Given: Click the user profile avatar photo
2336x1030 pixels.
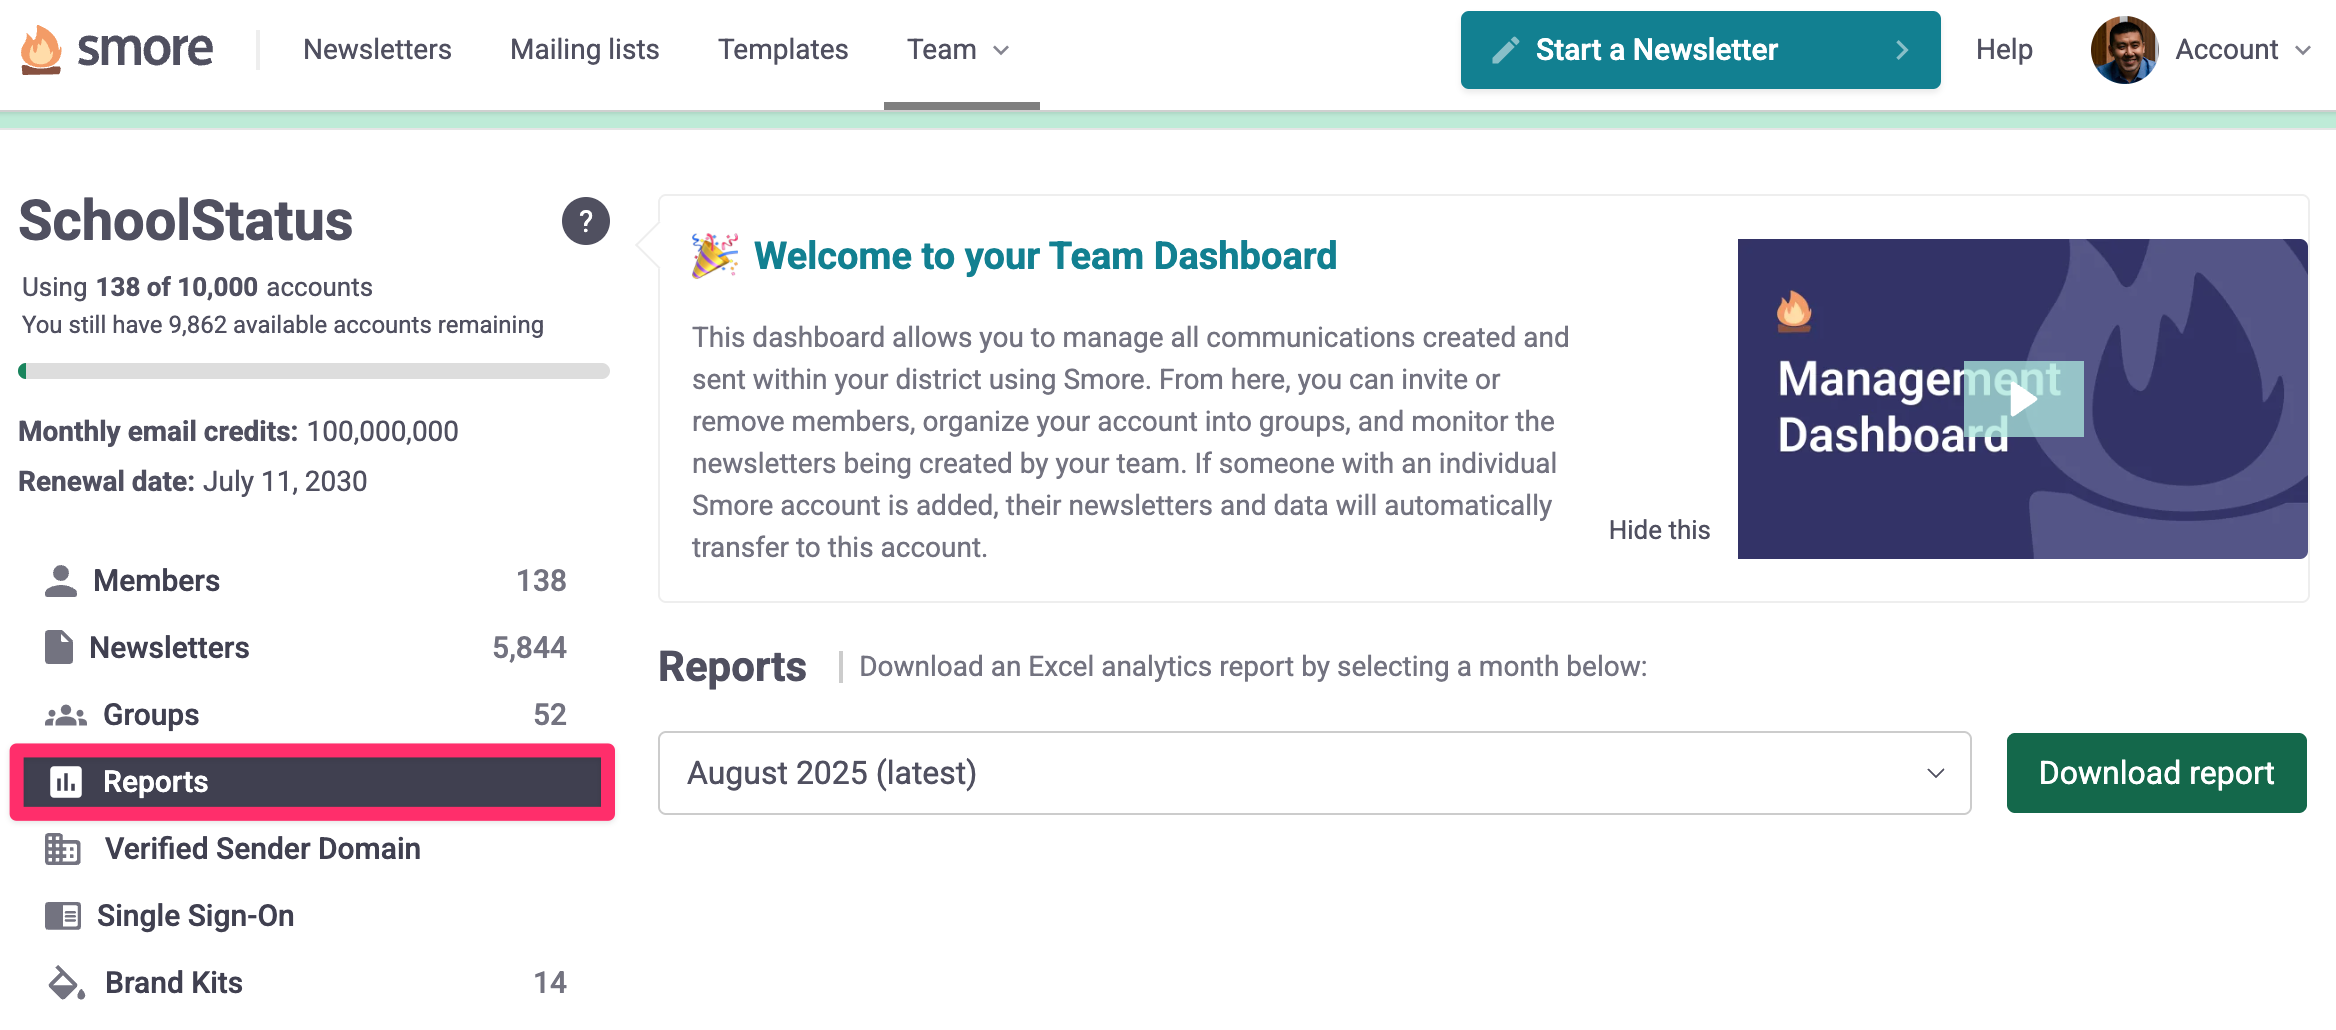Looking at the screenshot, I should tap(2124, 50).
